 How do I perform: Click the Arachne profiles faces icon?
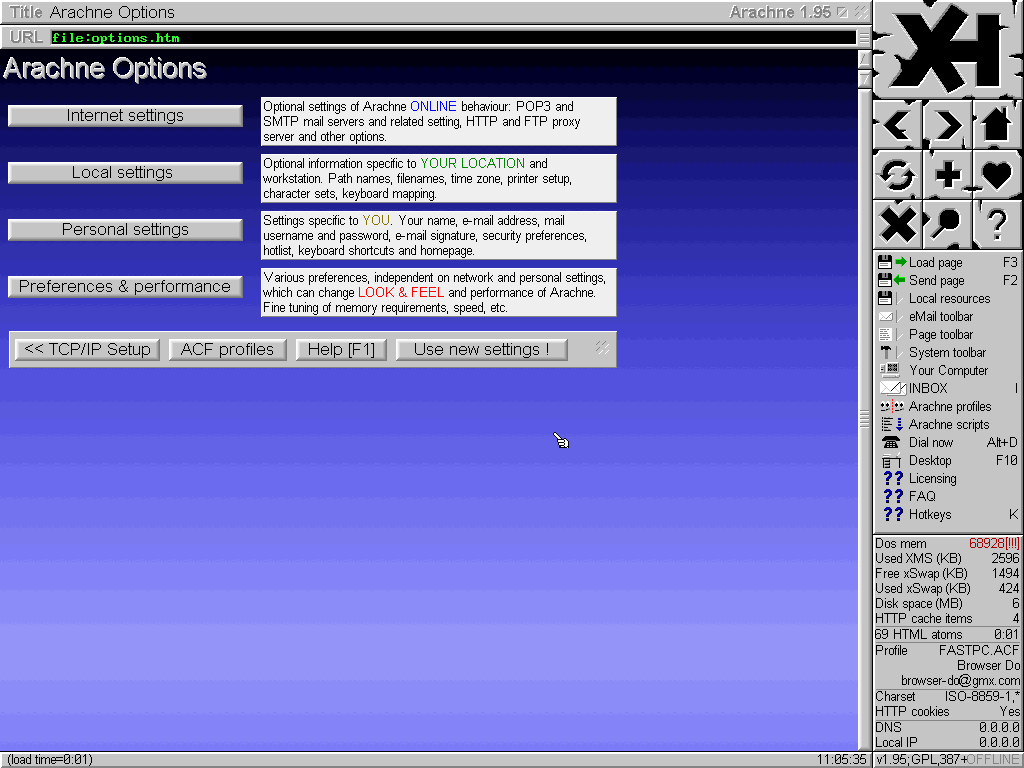(891, 406)
